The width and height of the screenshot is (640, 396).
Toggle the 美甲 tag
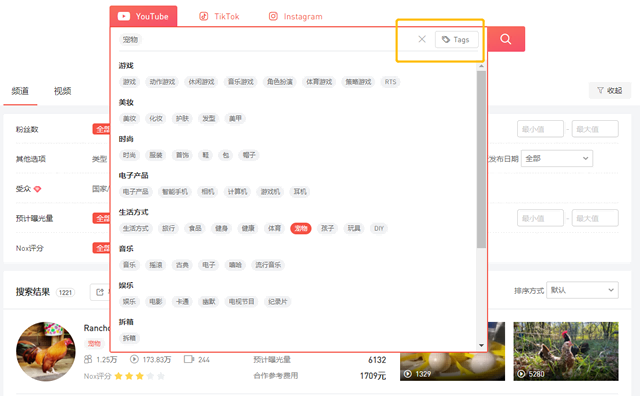point(235,119)
